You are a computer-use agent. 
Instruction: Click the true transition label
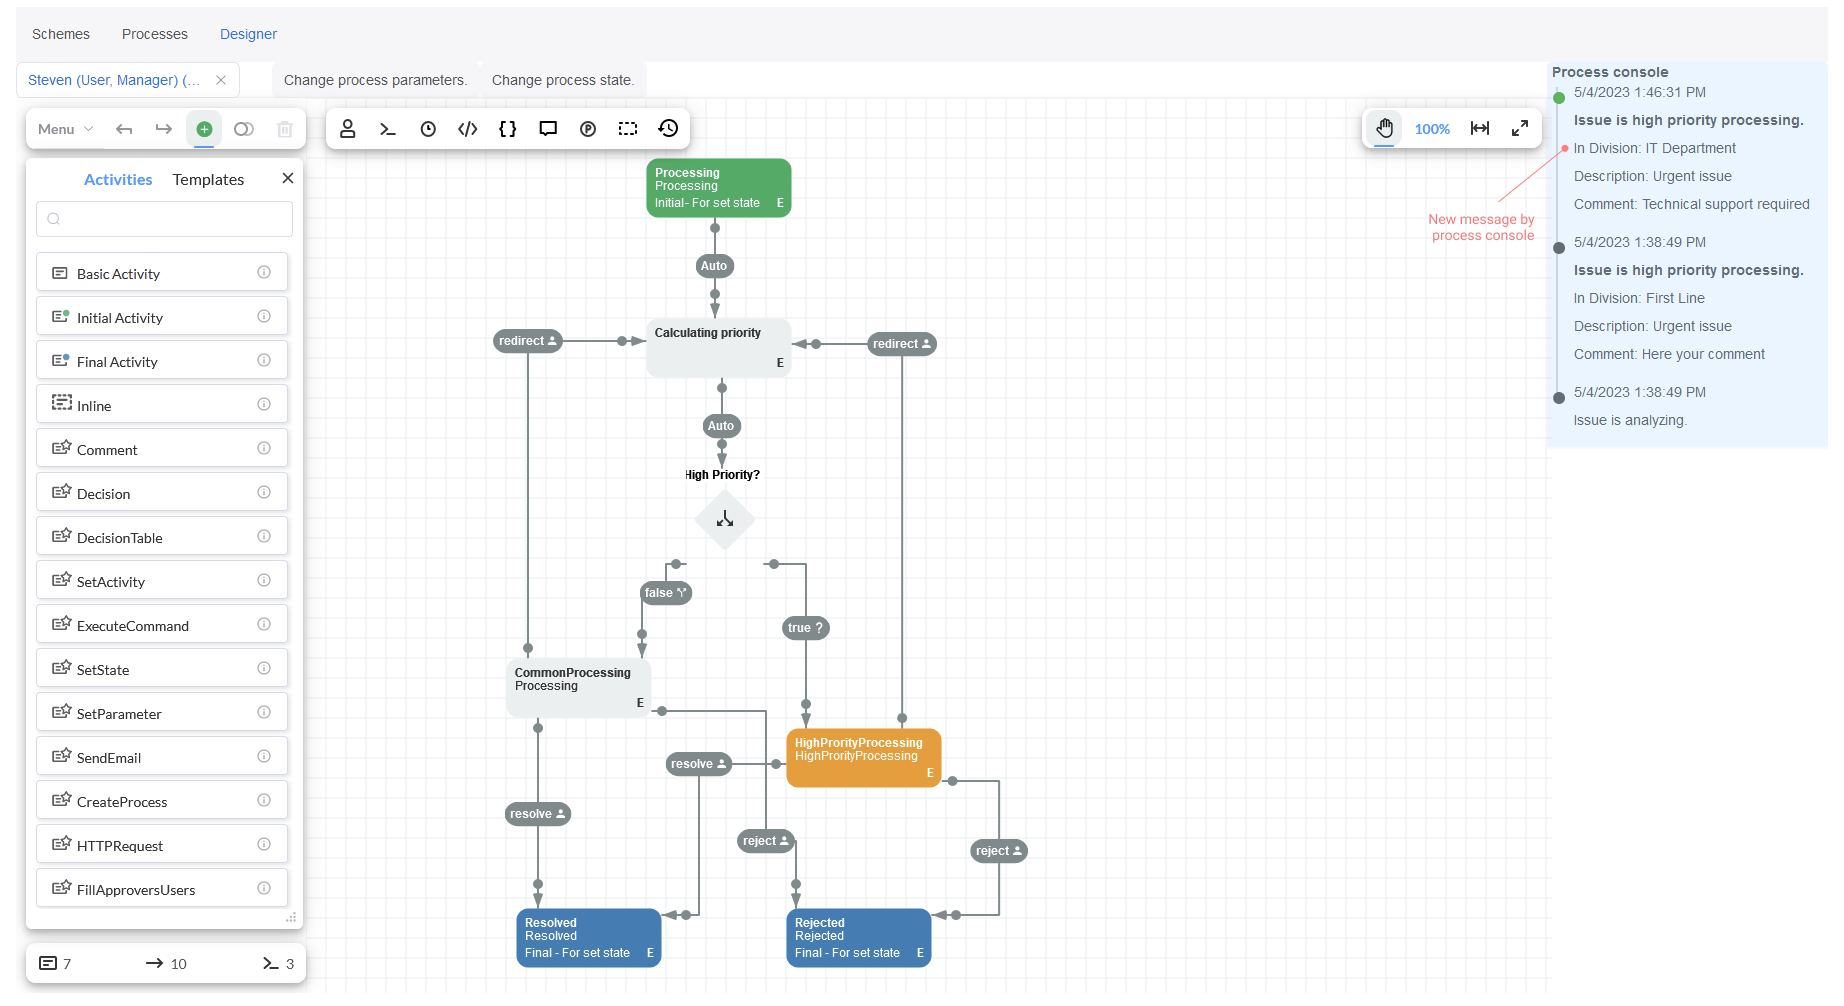(806, 628)
